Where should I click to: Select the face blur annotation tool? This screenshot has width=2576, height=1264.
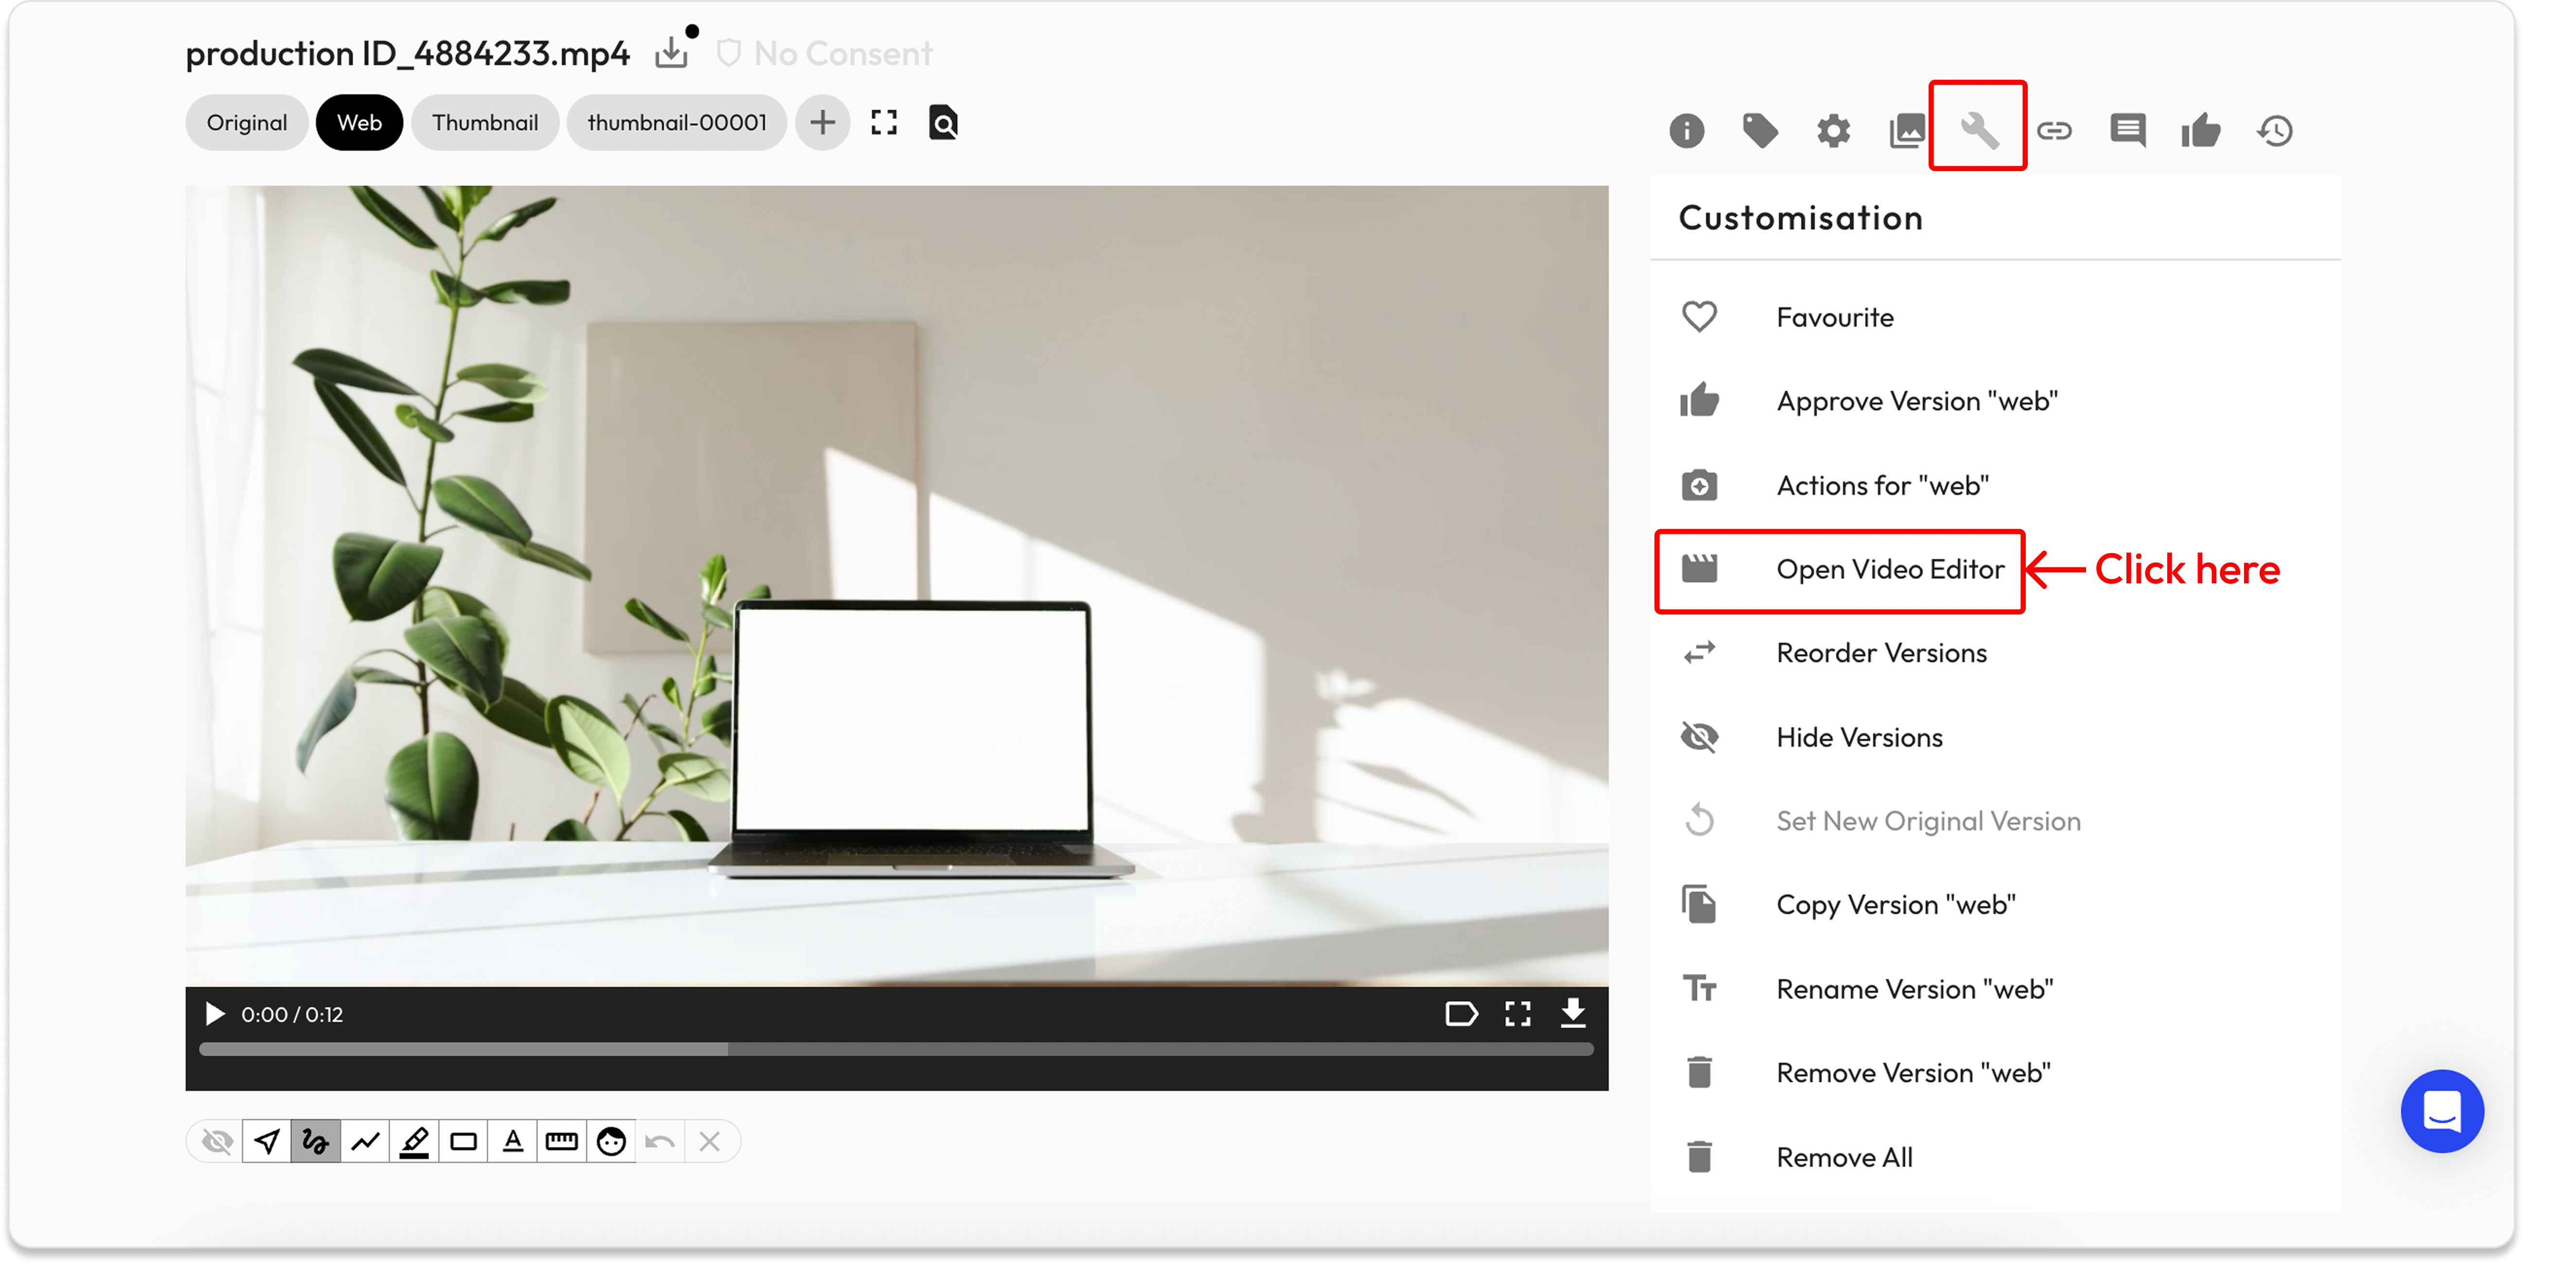[611, 1141]
